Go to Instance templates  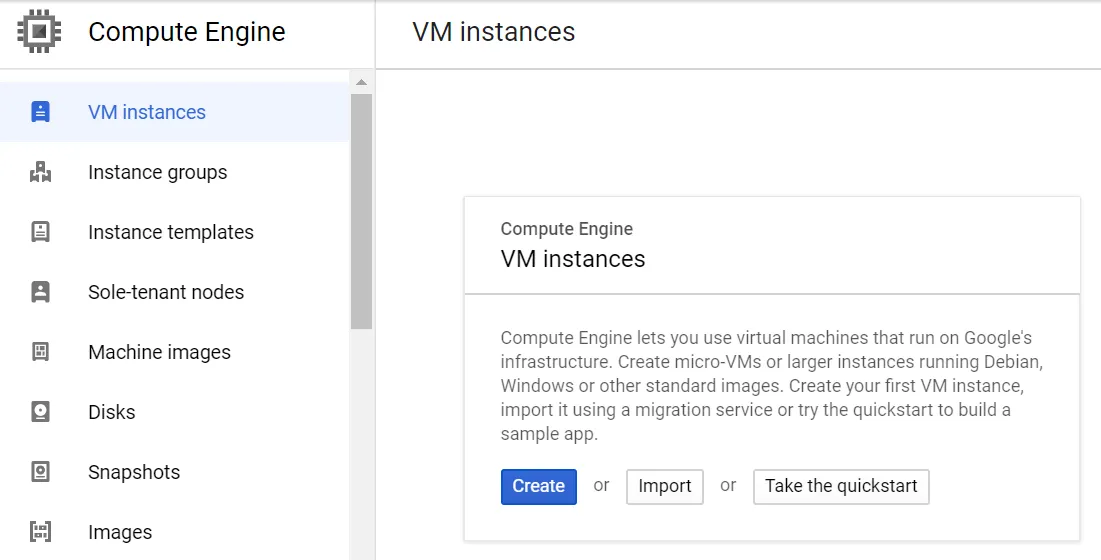click(174, 232)
